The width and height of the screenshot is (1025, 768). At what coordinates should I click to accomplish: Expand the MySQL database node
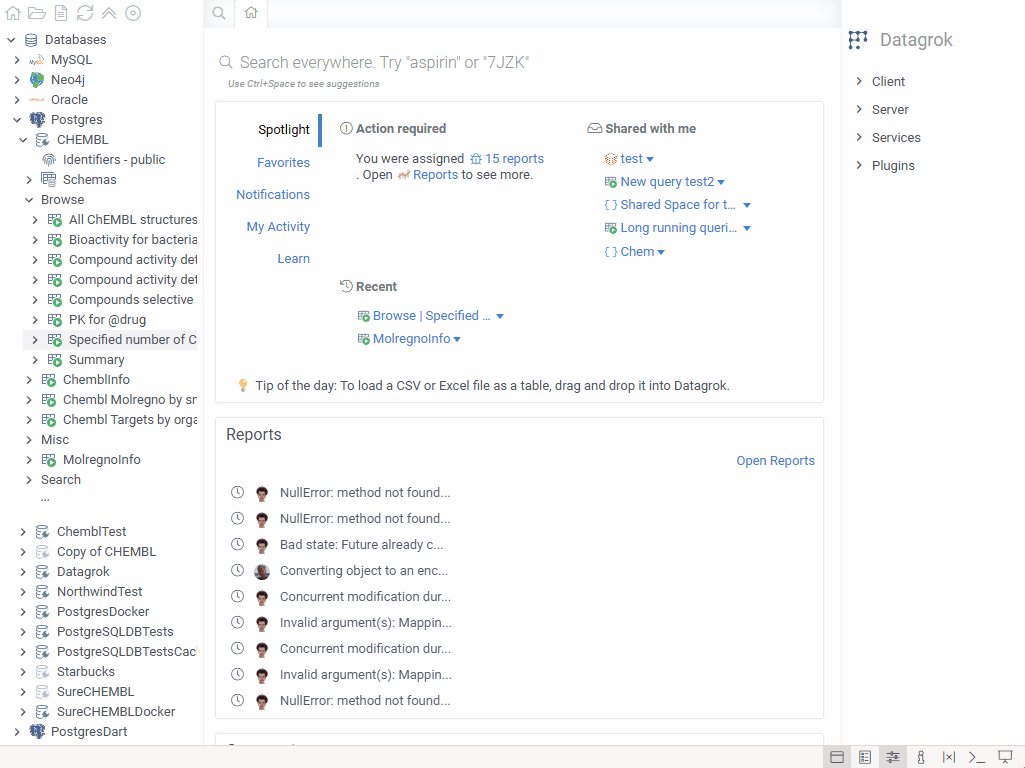[17, 60]
